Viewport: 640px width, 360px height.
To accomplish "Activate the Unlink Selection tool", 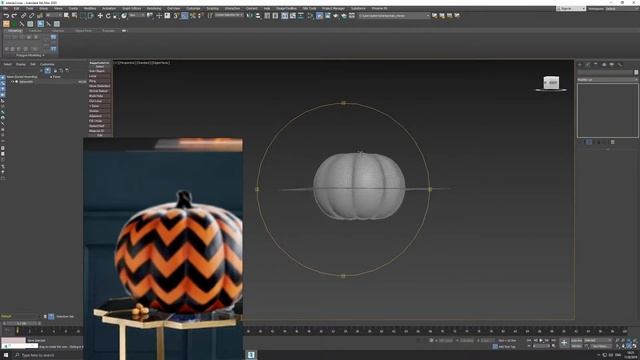I will point(31,16).
